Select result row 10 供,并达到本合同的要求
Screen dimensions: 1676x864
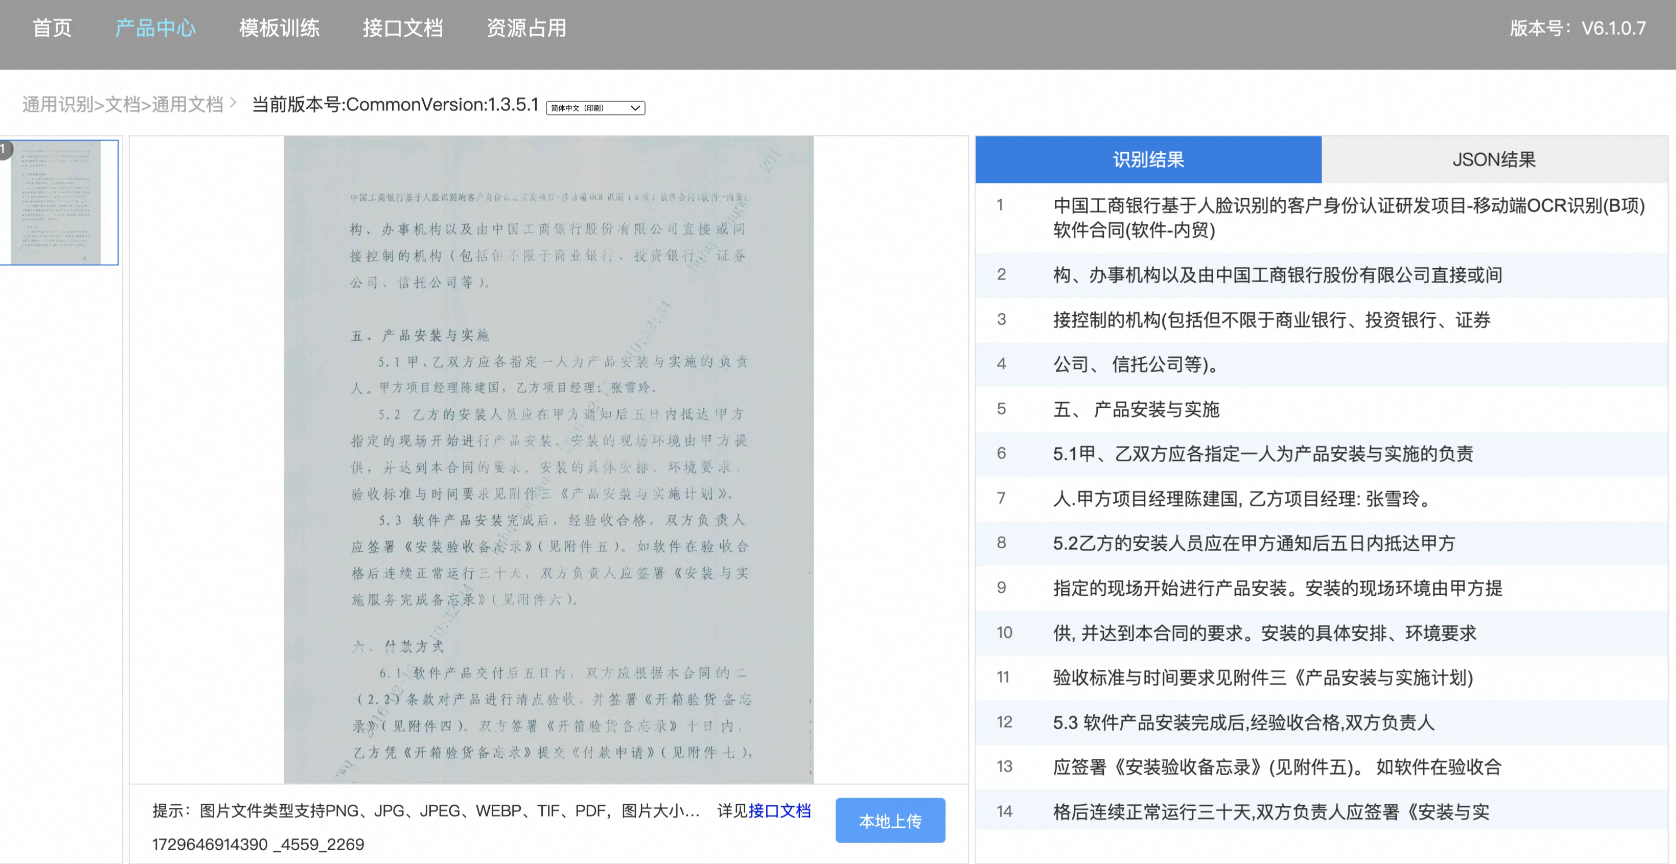coord(1321,633)
